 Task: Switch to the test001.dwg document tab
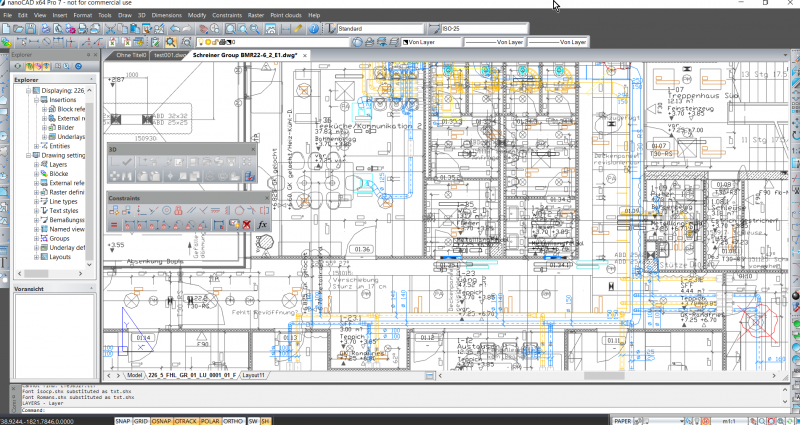point(163,55)
